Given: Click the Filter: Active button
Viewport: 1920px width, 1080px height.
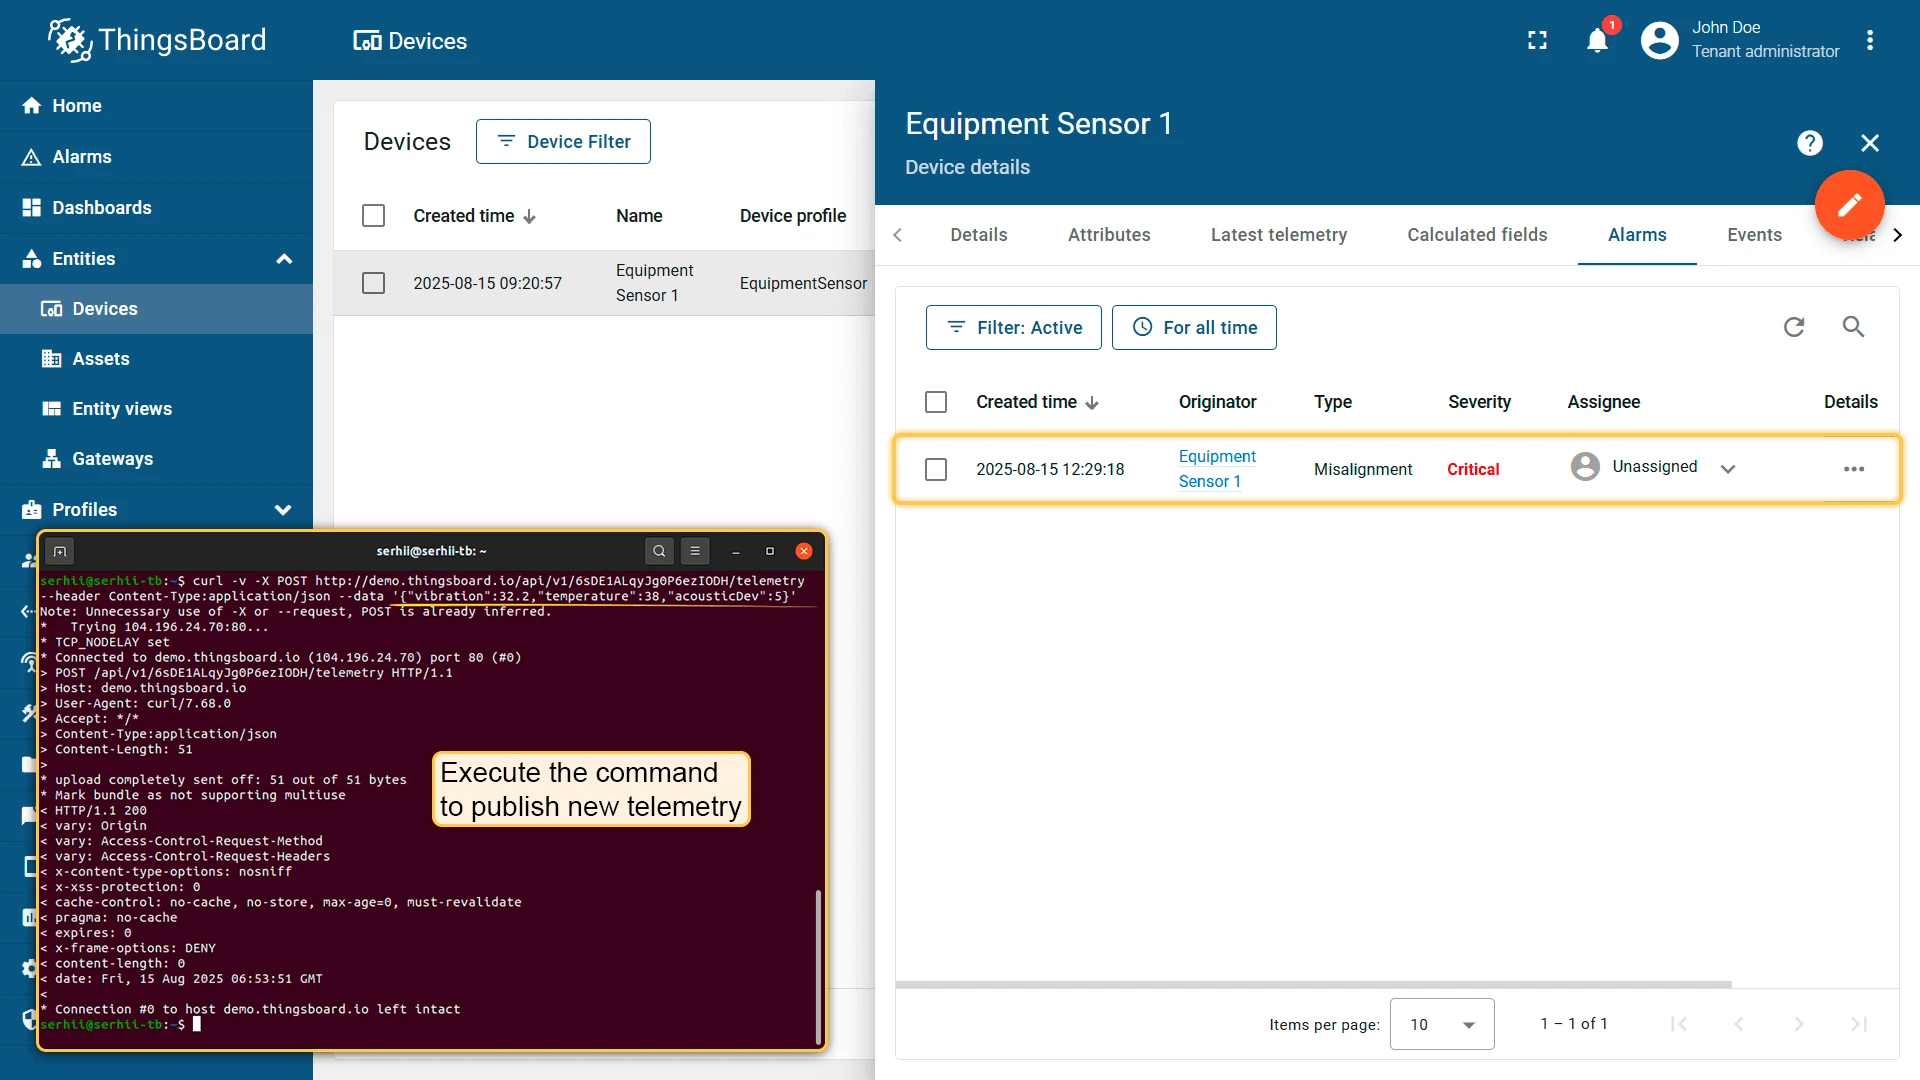Looking at the screenshot, I should coord(1014,328).
